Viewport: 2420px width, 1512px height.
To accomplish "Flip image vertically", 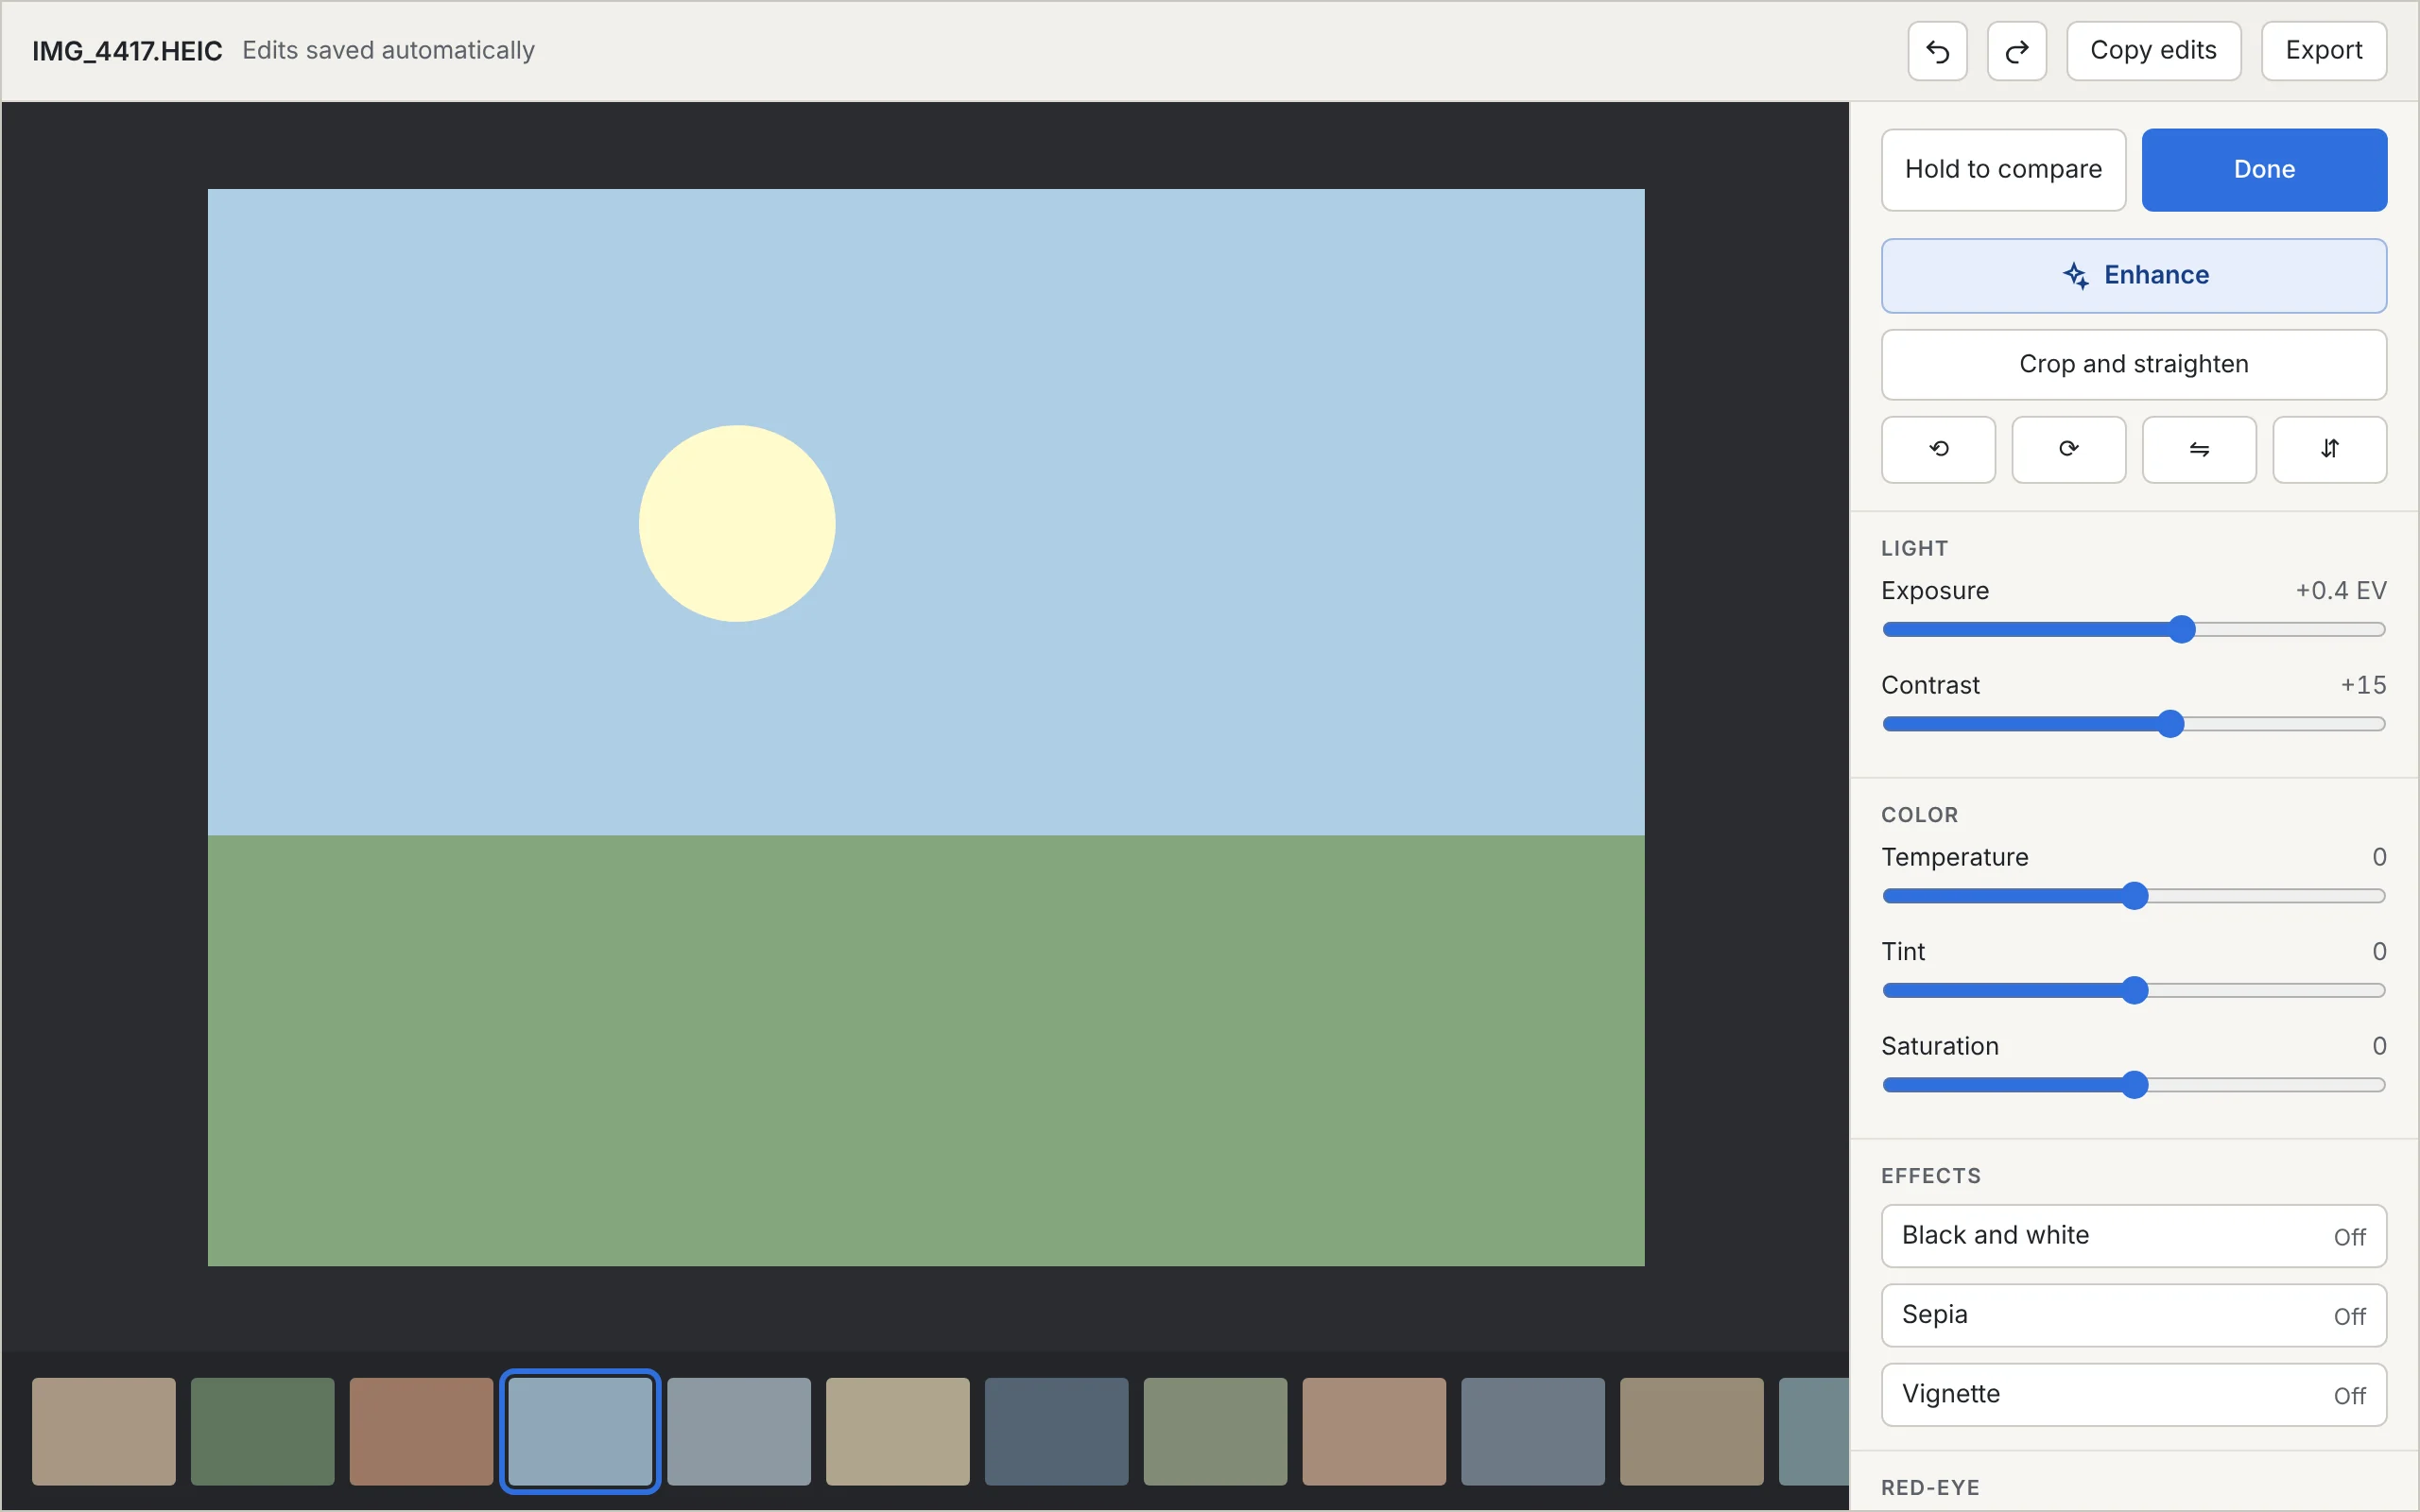I will pos(2329,449).
